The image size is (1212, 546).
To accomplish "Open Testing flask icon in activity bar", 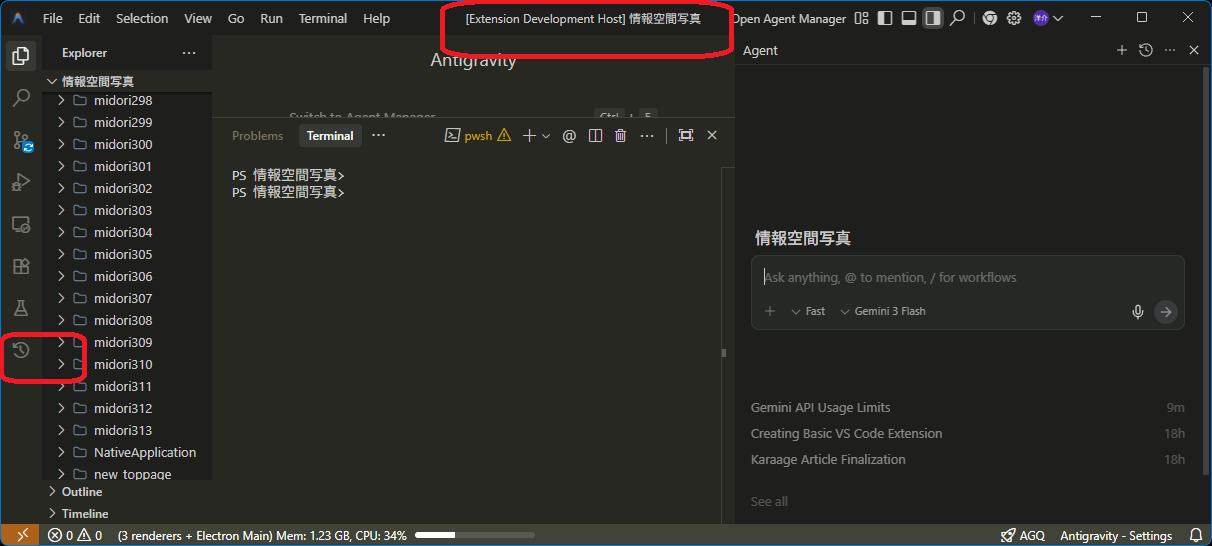I will pyautogui.click(x=20, y=308).
